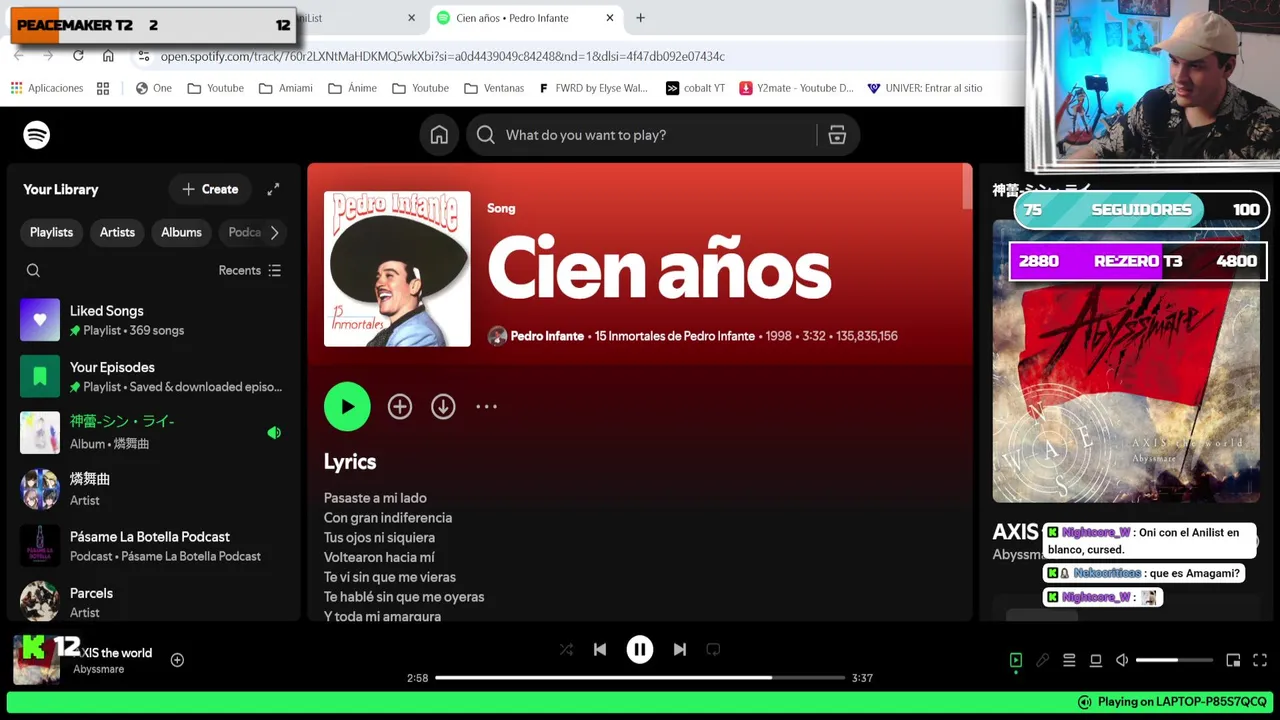Open the 燐舞曲 artist entry
The image size is (1280, 720).
pos(154,489)
